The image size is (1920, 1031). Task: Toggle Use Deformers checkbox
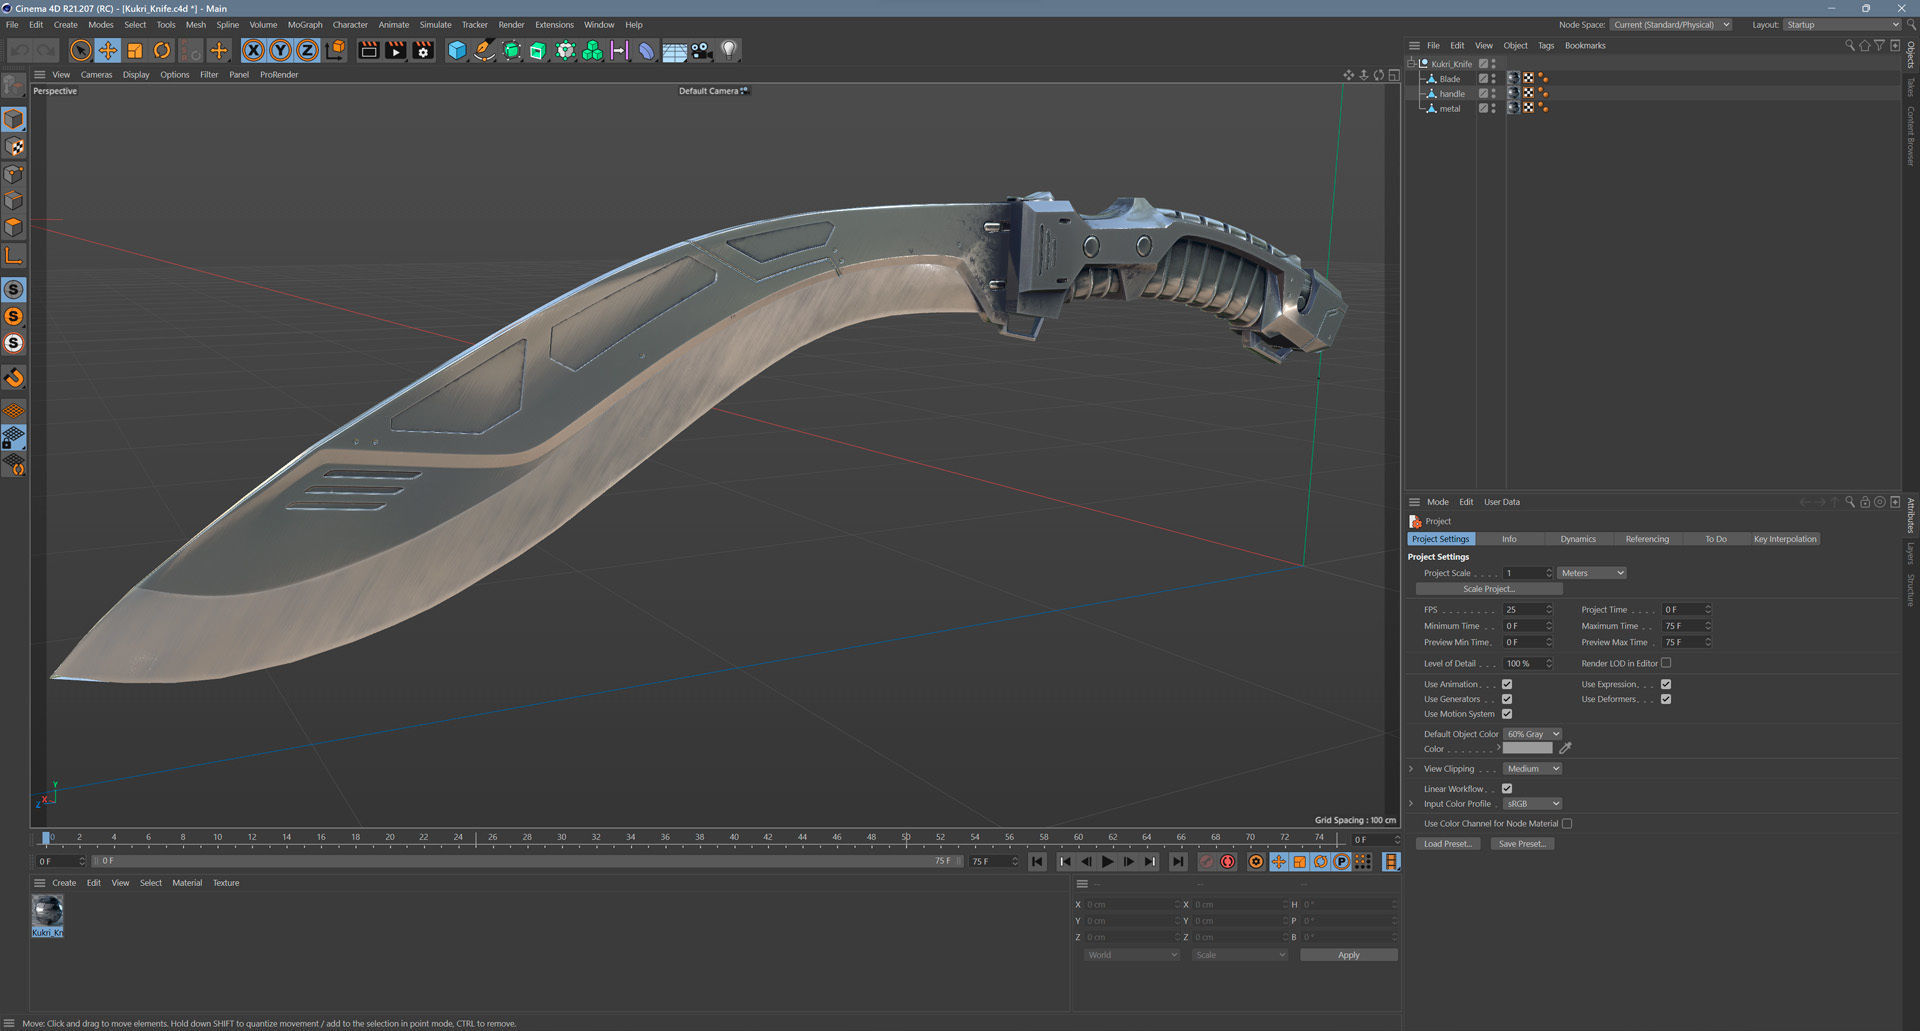tap(1666, 699)
